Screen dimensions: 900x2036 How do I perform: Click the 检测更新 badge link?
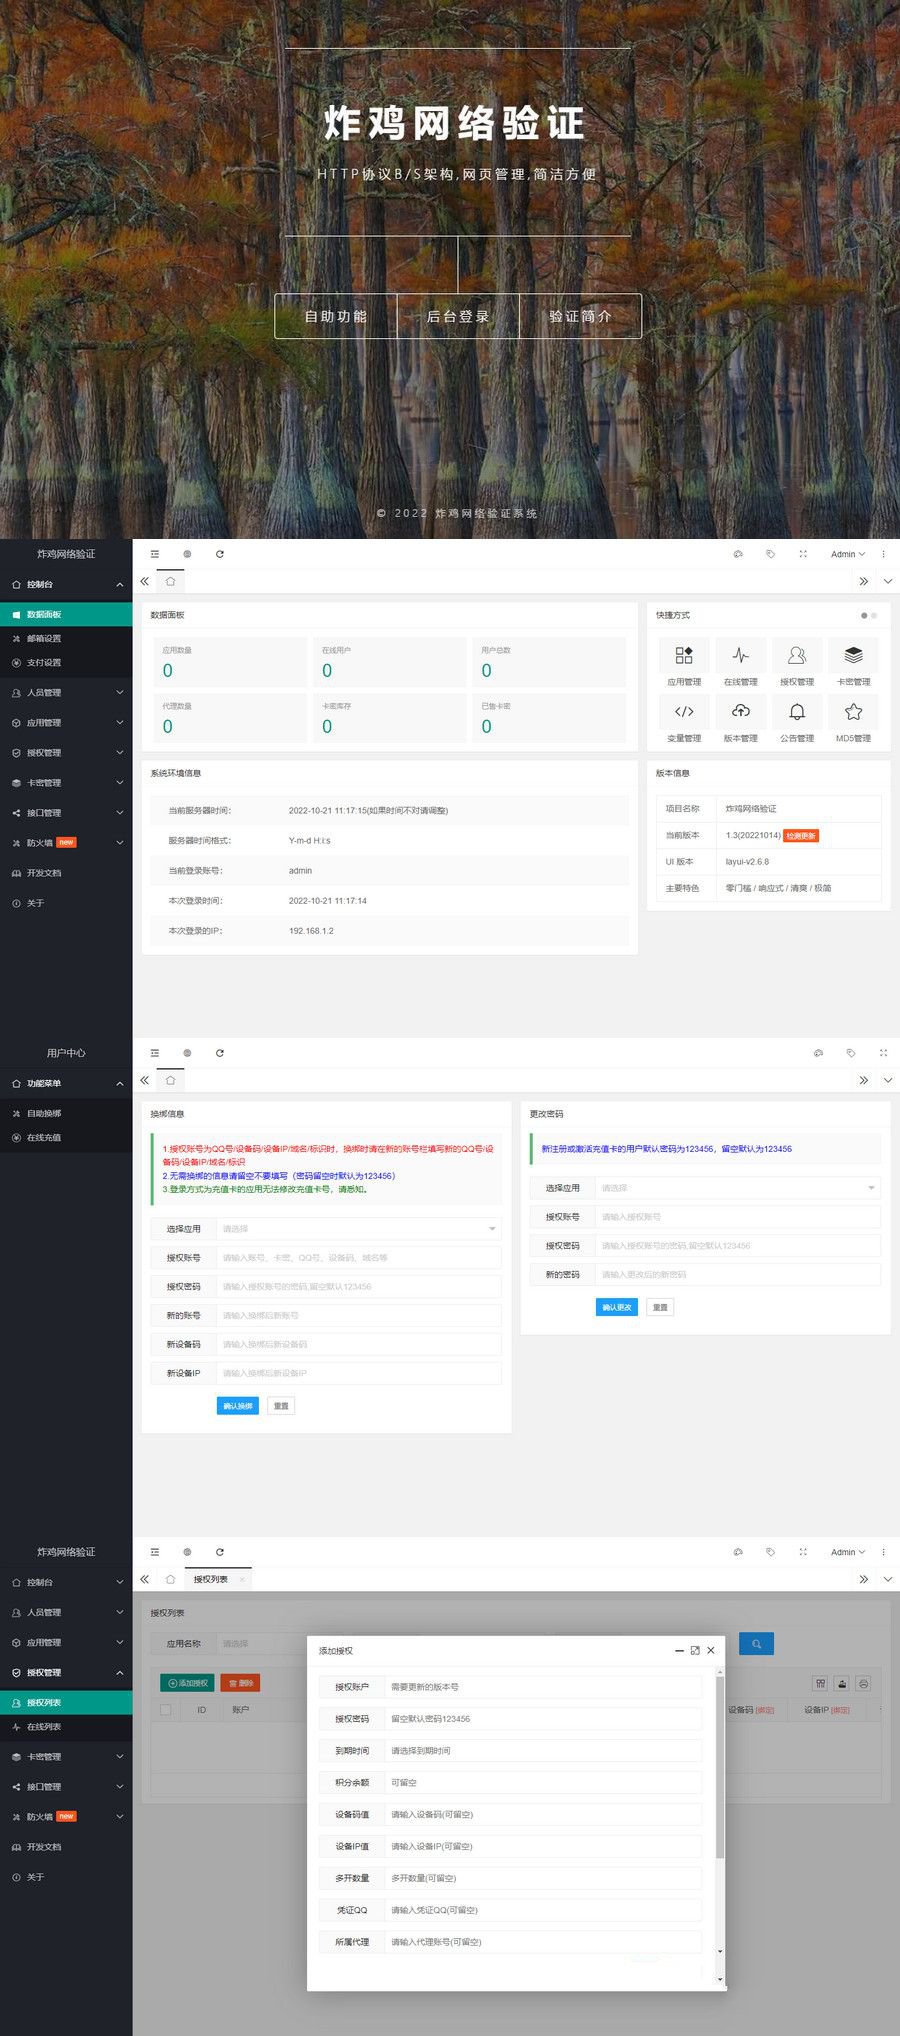[x=801, y=835]
